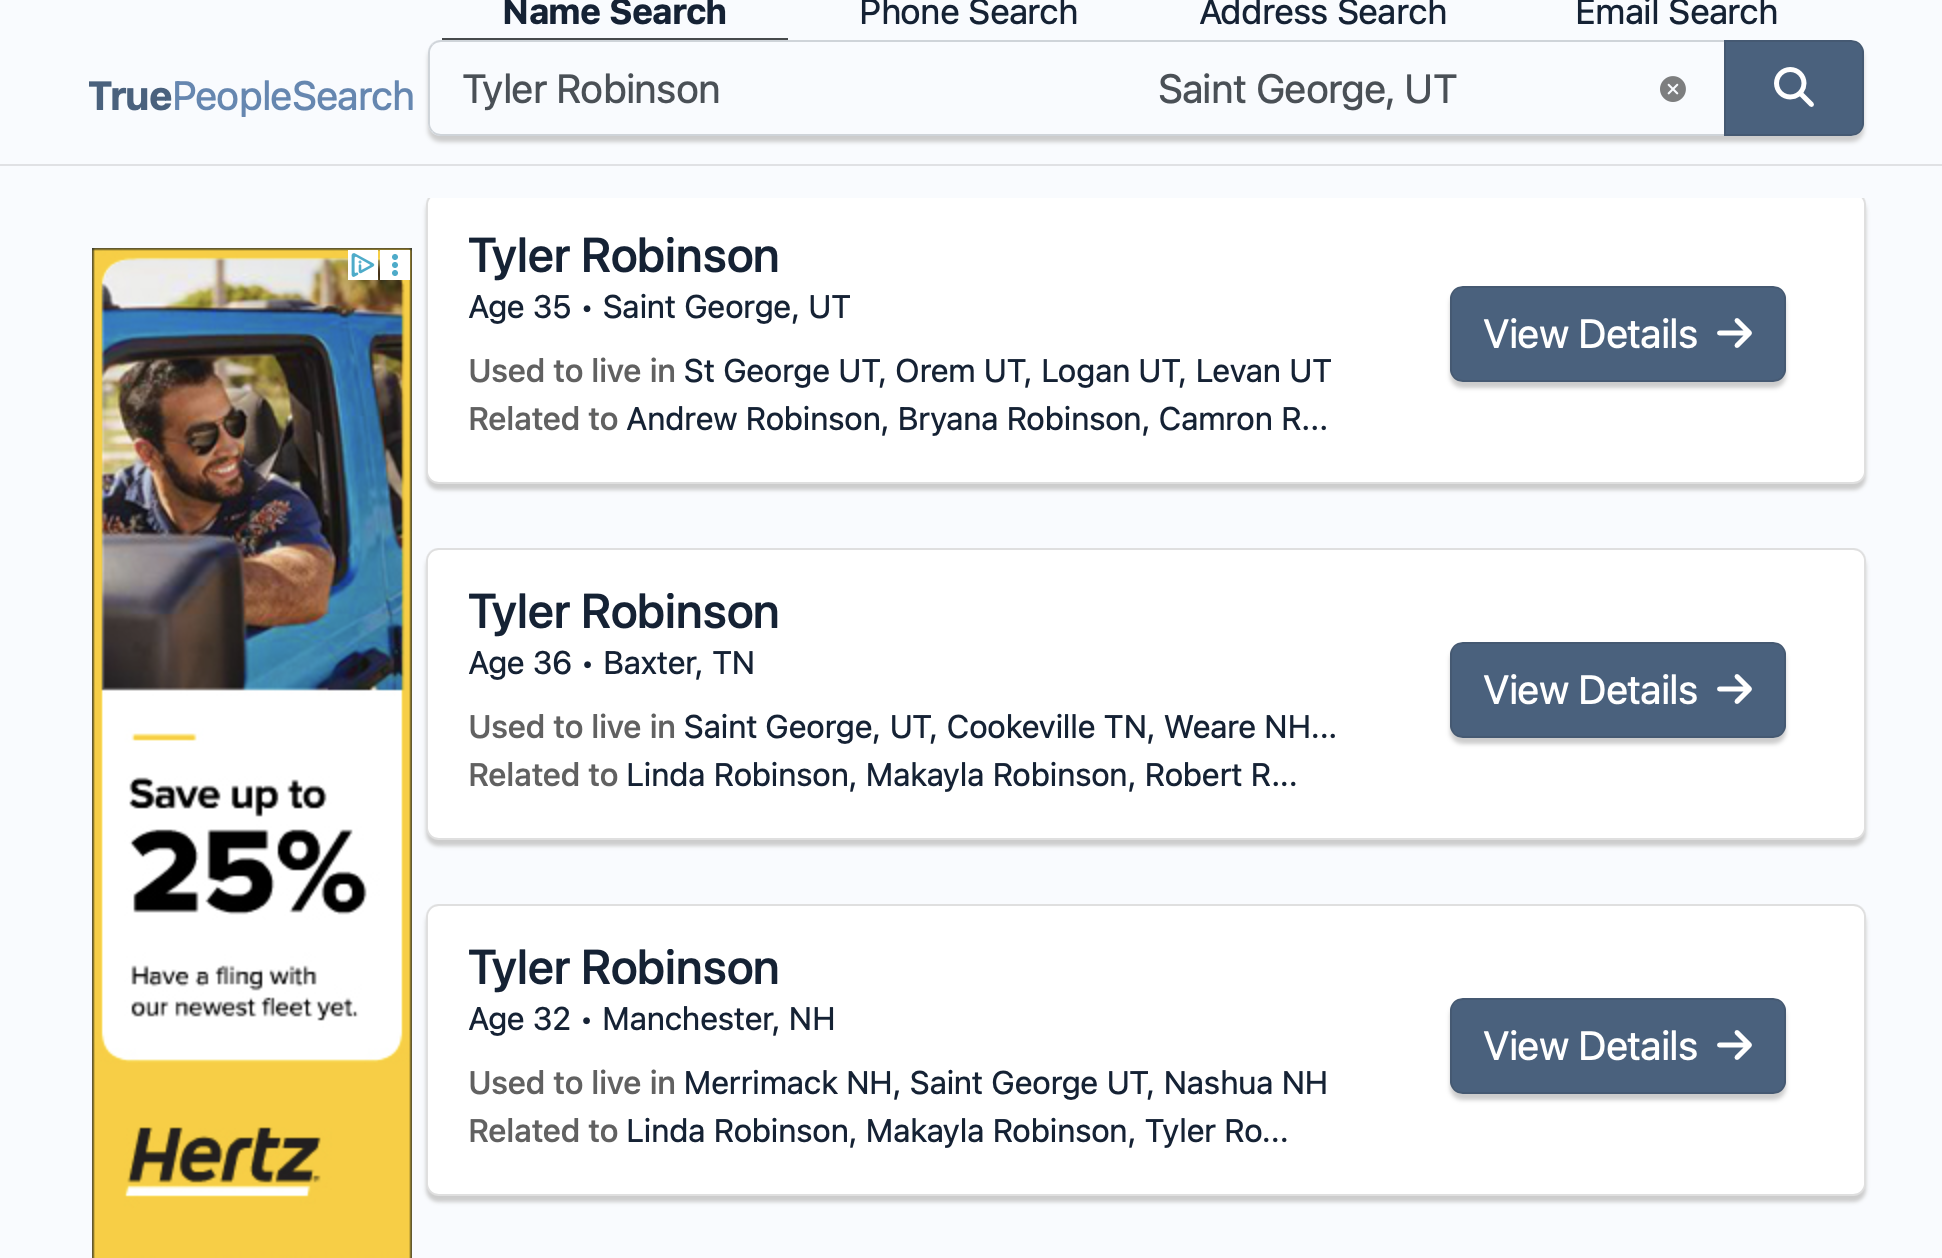The height and width of the screenshot is (1258, 1942).
Task: View details for Tyler Robinson in Manchester, NH
Action: [1617, 1046]
